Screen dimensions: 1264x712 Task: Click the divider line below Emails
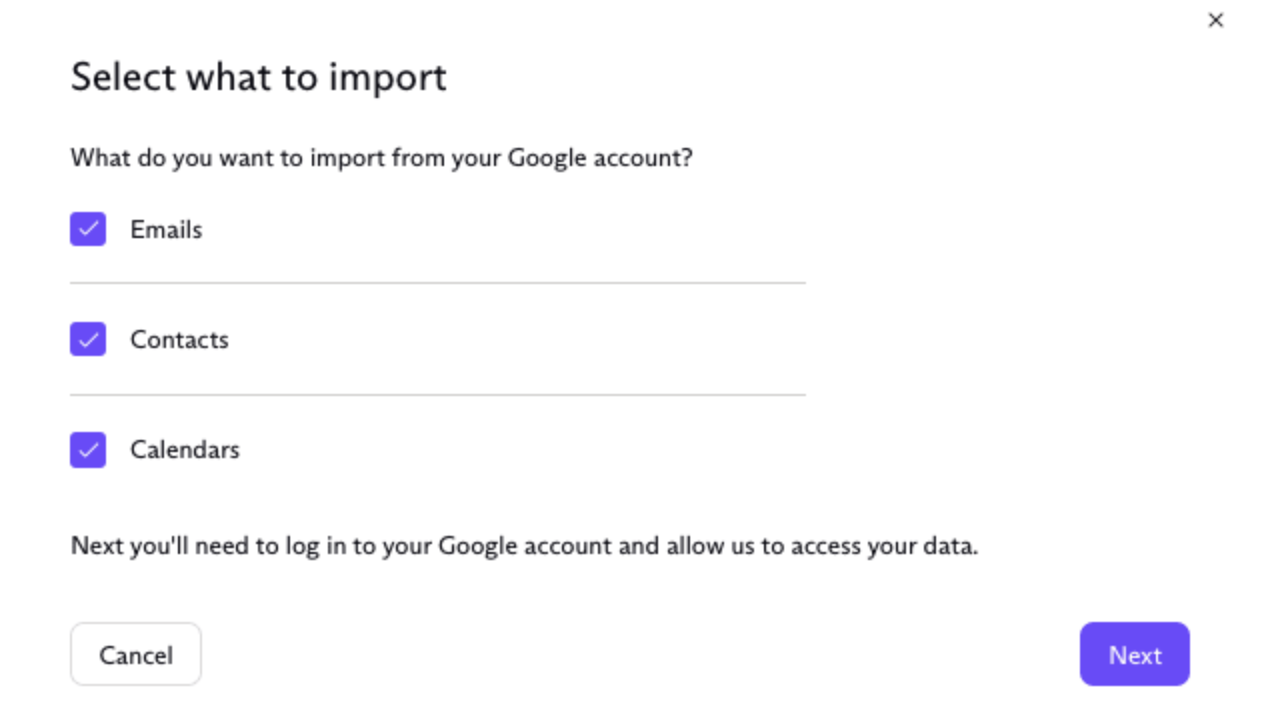pos(437,283)
